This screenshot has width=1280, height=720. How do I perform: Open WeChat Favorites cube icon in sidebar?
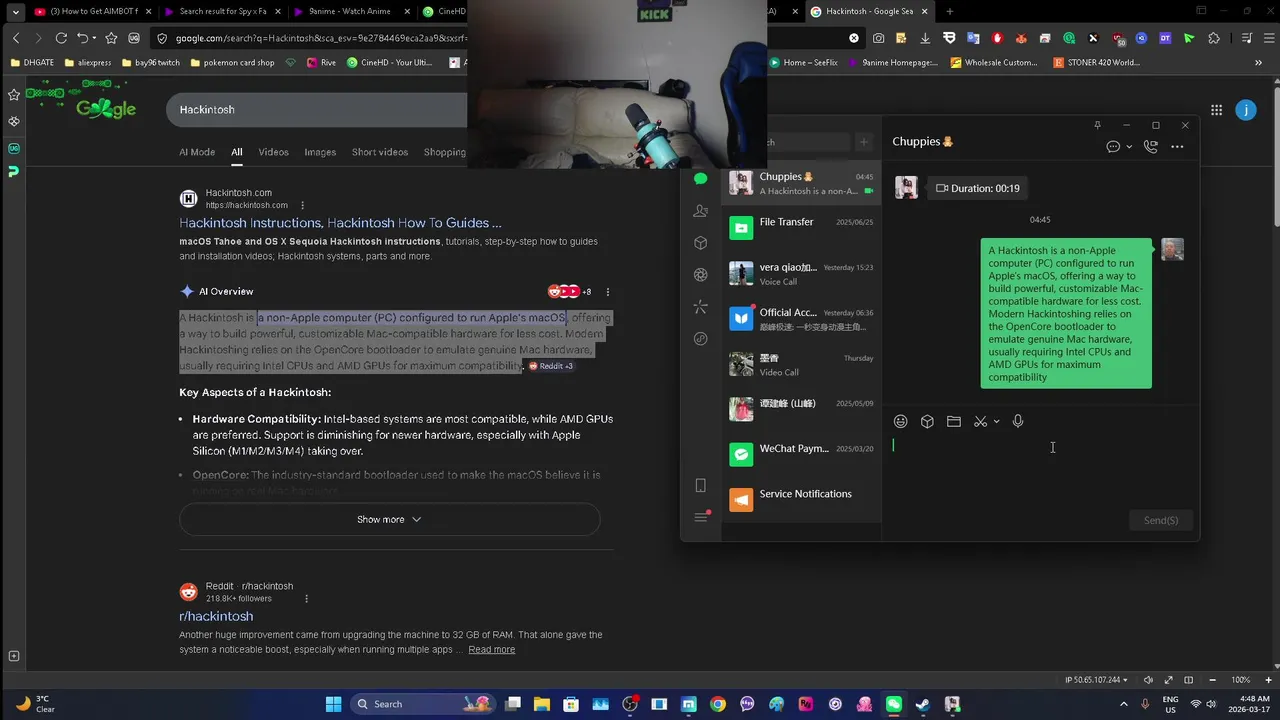700,243
